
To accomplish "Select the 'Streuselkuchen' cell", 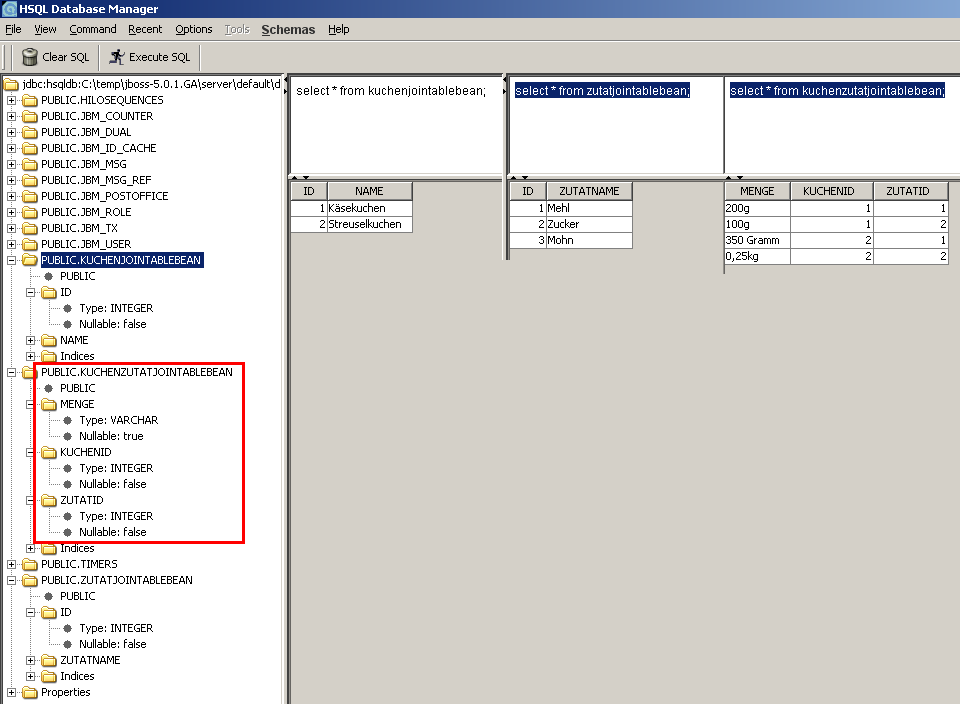I will (370, 224).
